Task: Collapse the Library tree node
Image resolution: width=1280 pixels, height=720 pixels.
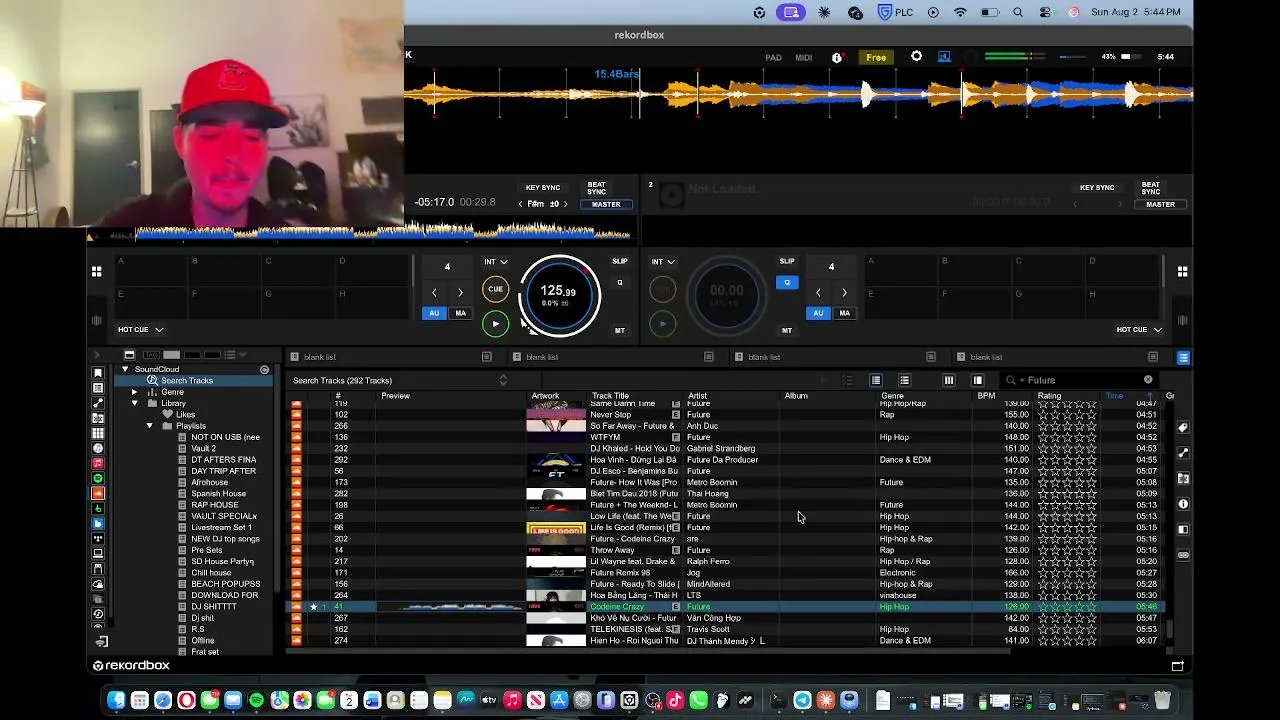Action: click(135, 403)
